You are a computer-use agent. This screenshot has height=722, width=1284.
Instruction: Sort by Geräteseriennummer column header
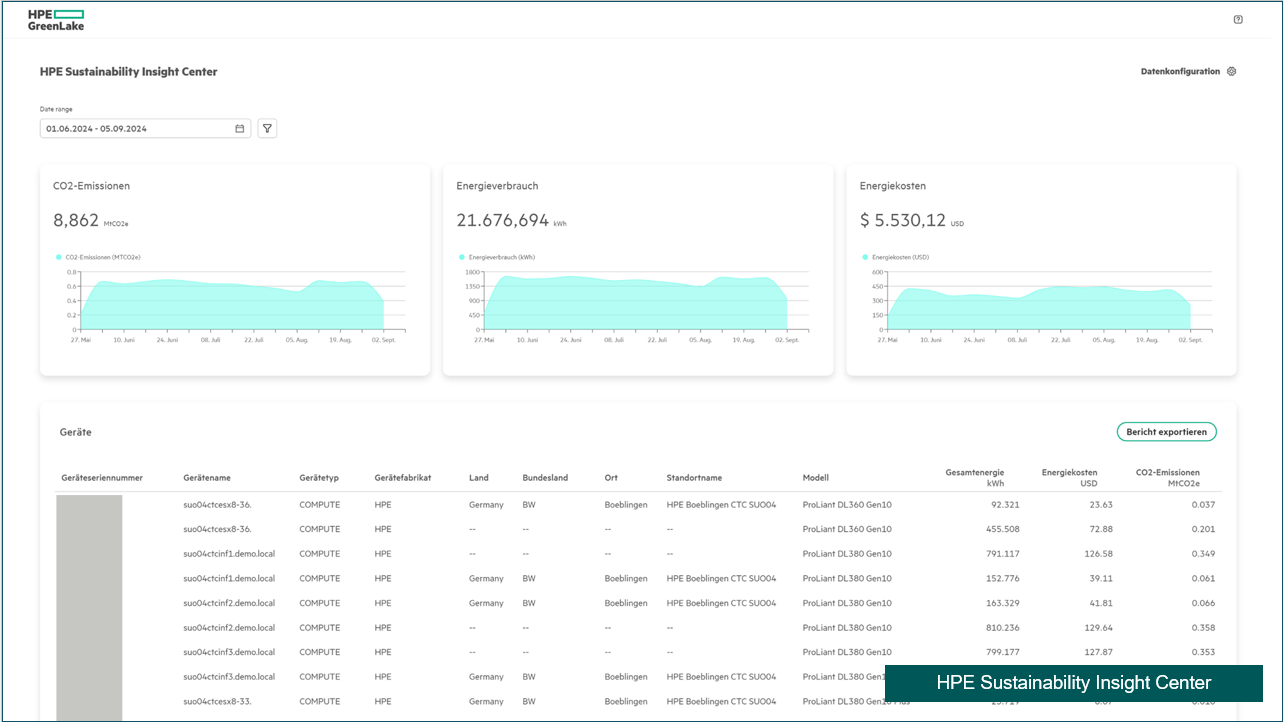click(102, 478)
